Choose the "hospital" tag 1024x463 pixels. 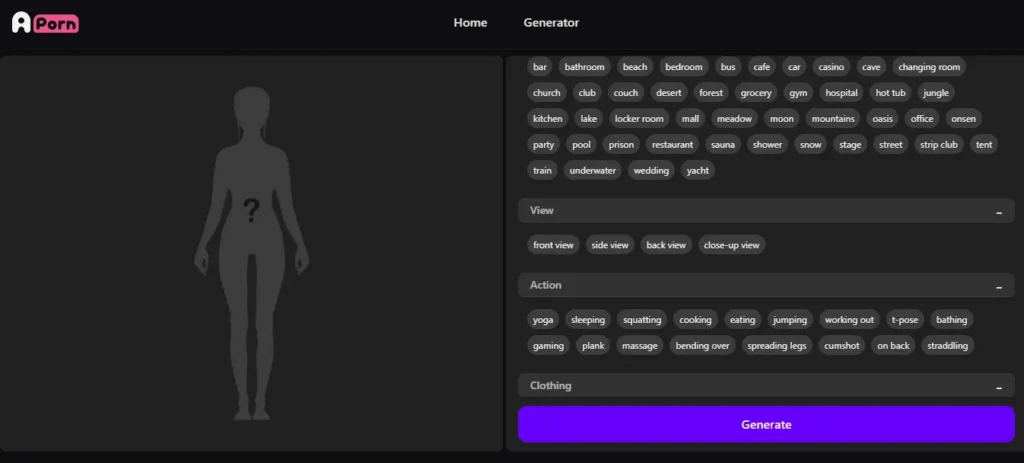[841, 93]
